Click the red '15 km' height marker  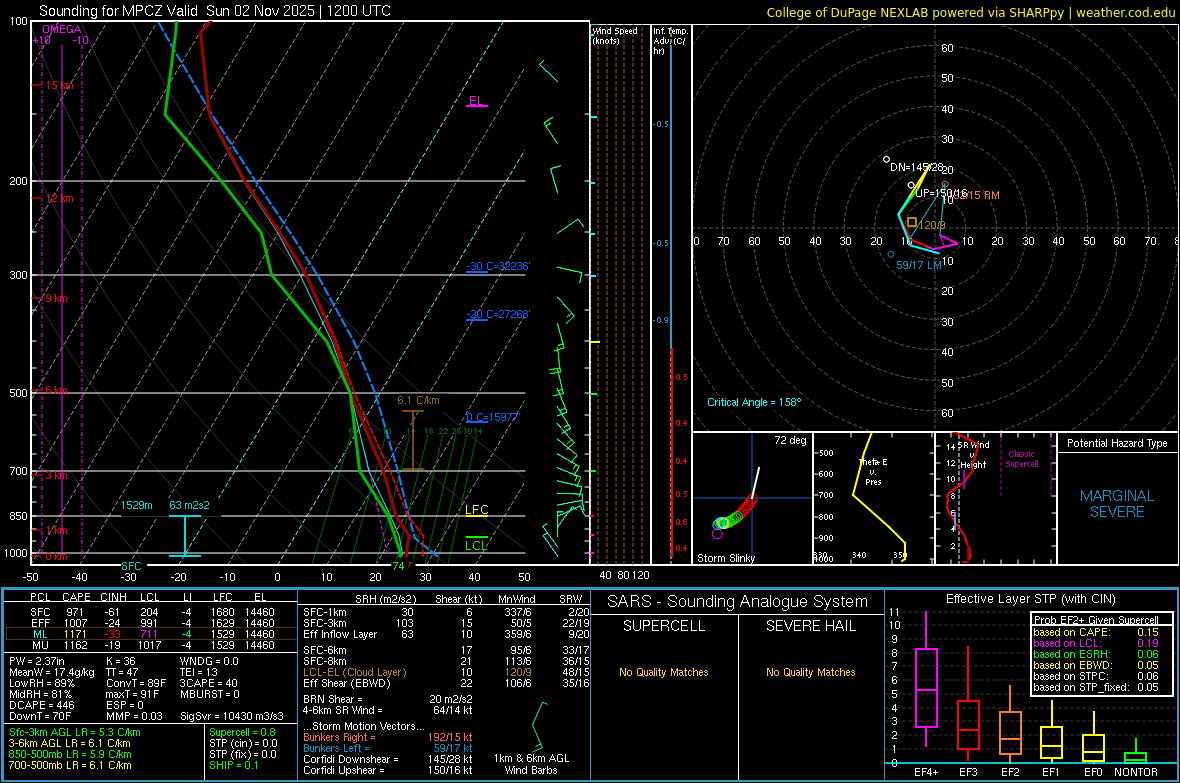pos(59,85)
